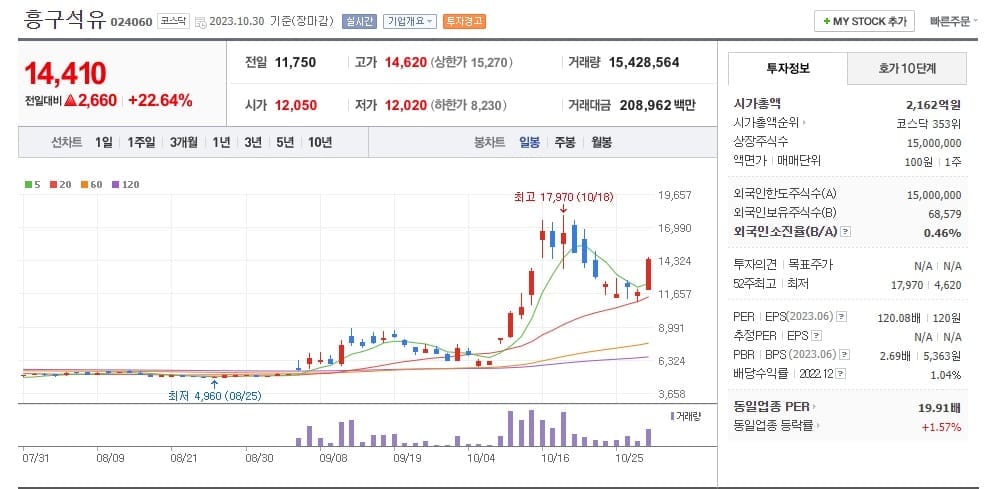Click the stock code 024060
This screenshot has width=995, height=489.
131,22
